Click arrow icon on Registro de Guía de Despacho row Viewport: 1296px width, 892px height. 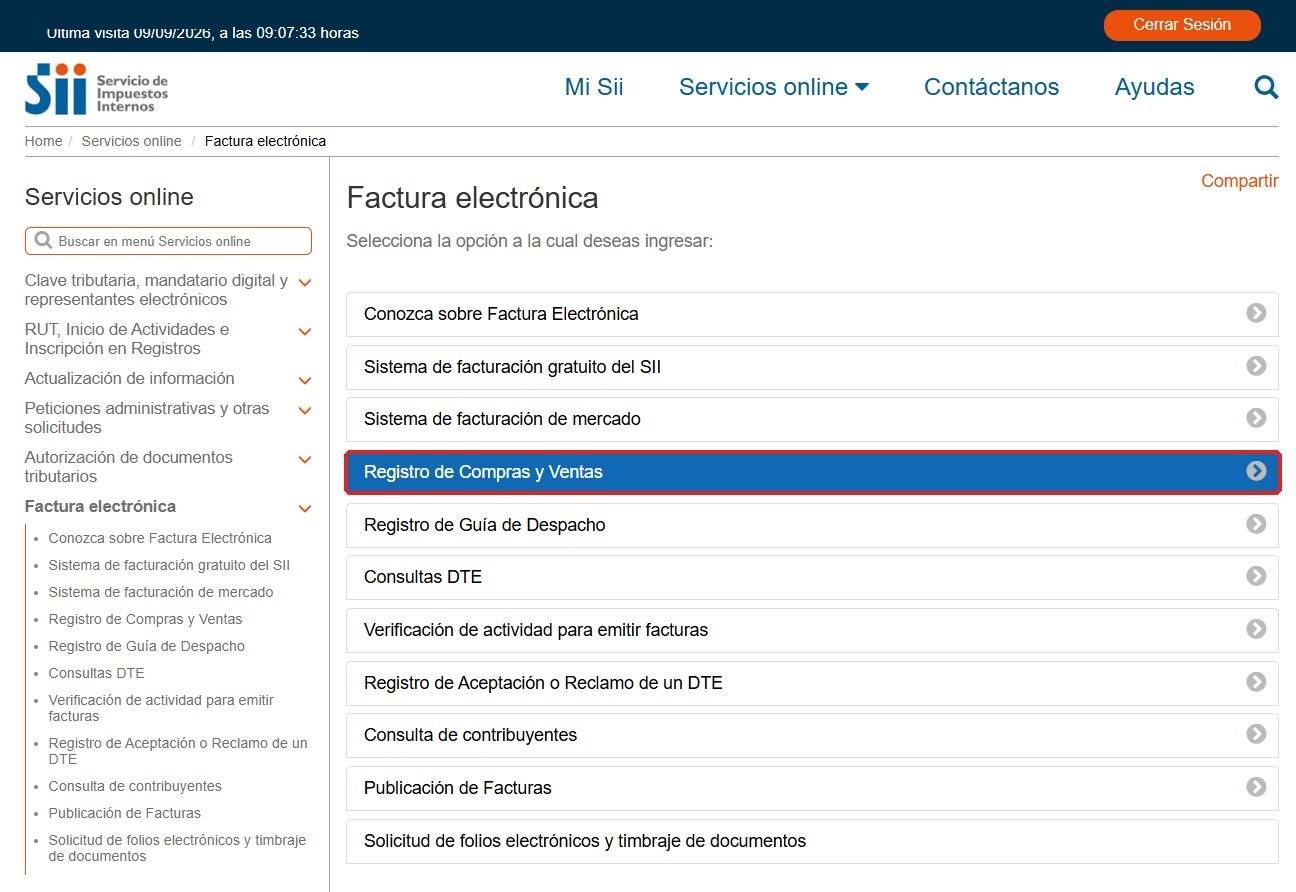[1256, 524]
